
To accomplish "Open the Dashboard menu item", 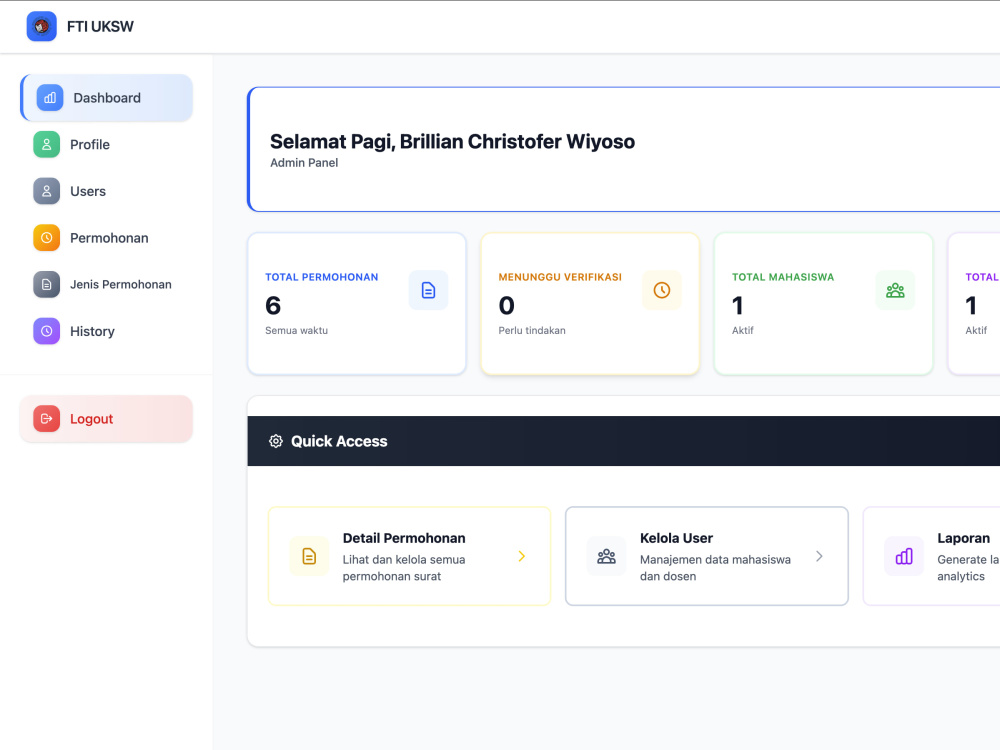I will (107, 98).
